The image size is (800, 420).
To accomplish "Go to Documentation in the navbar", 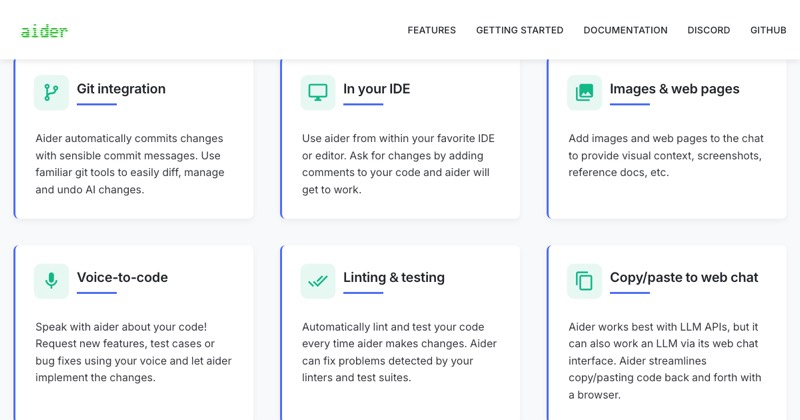I will point(625,30).
